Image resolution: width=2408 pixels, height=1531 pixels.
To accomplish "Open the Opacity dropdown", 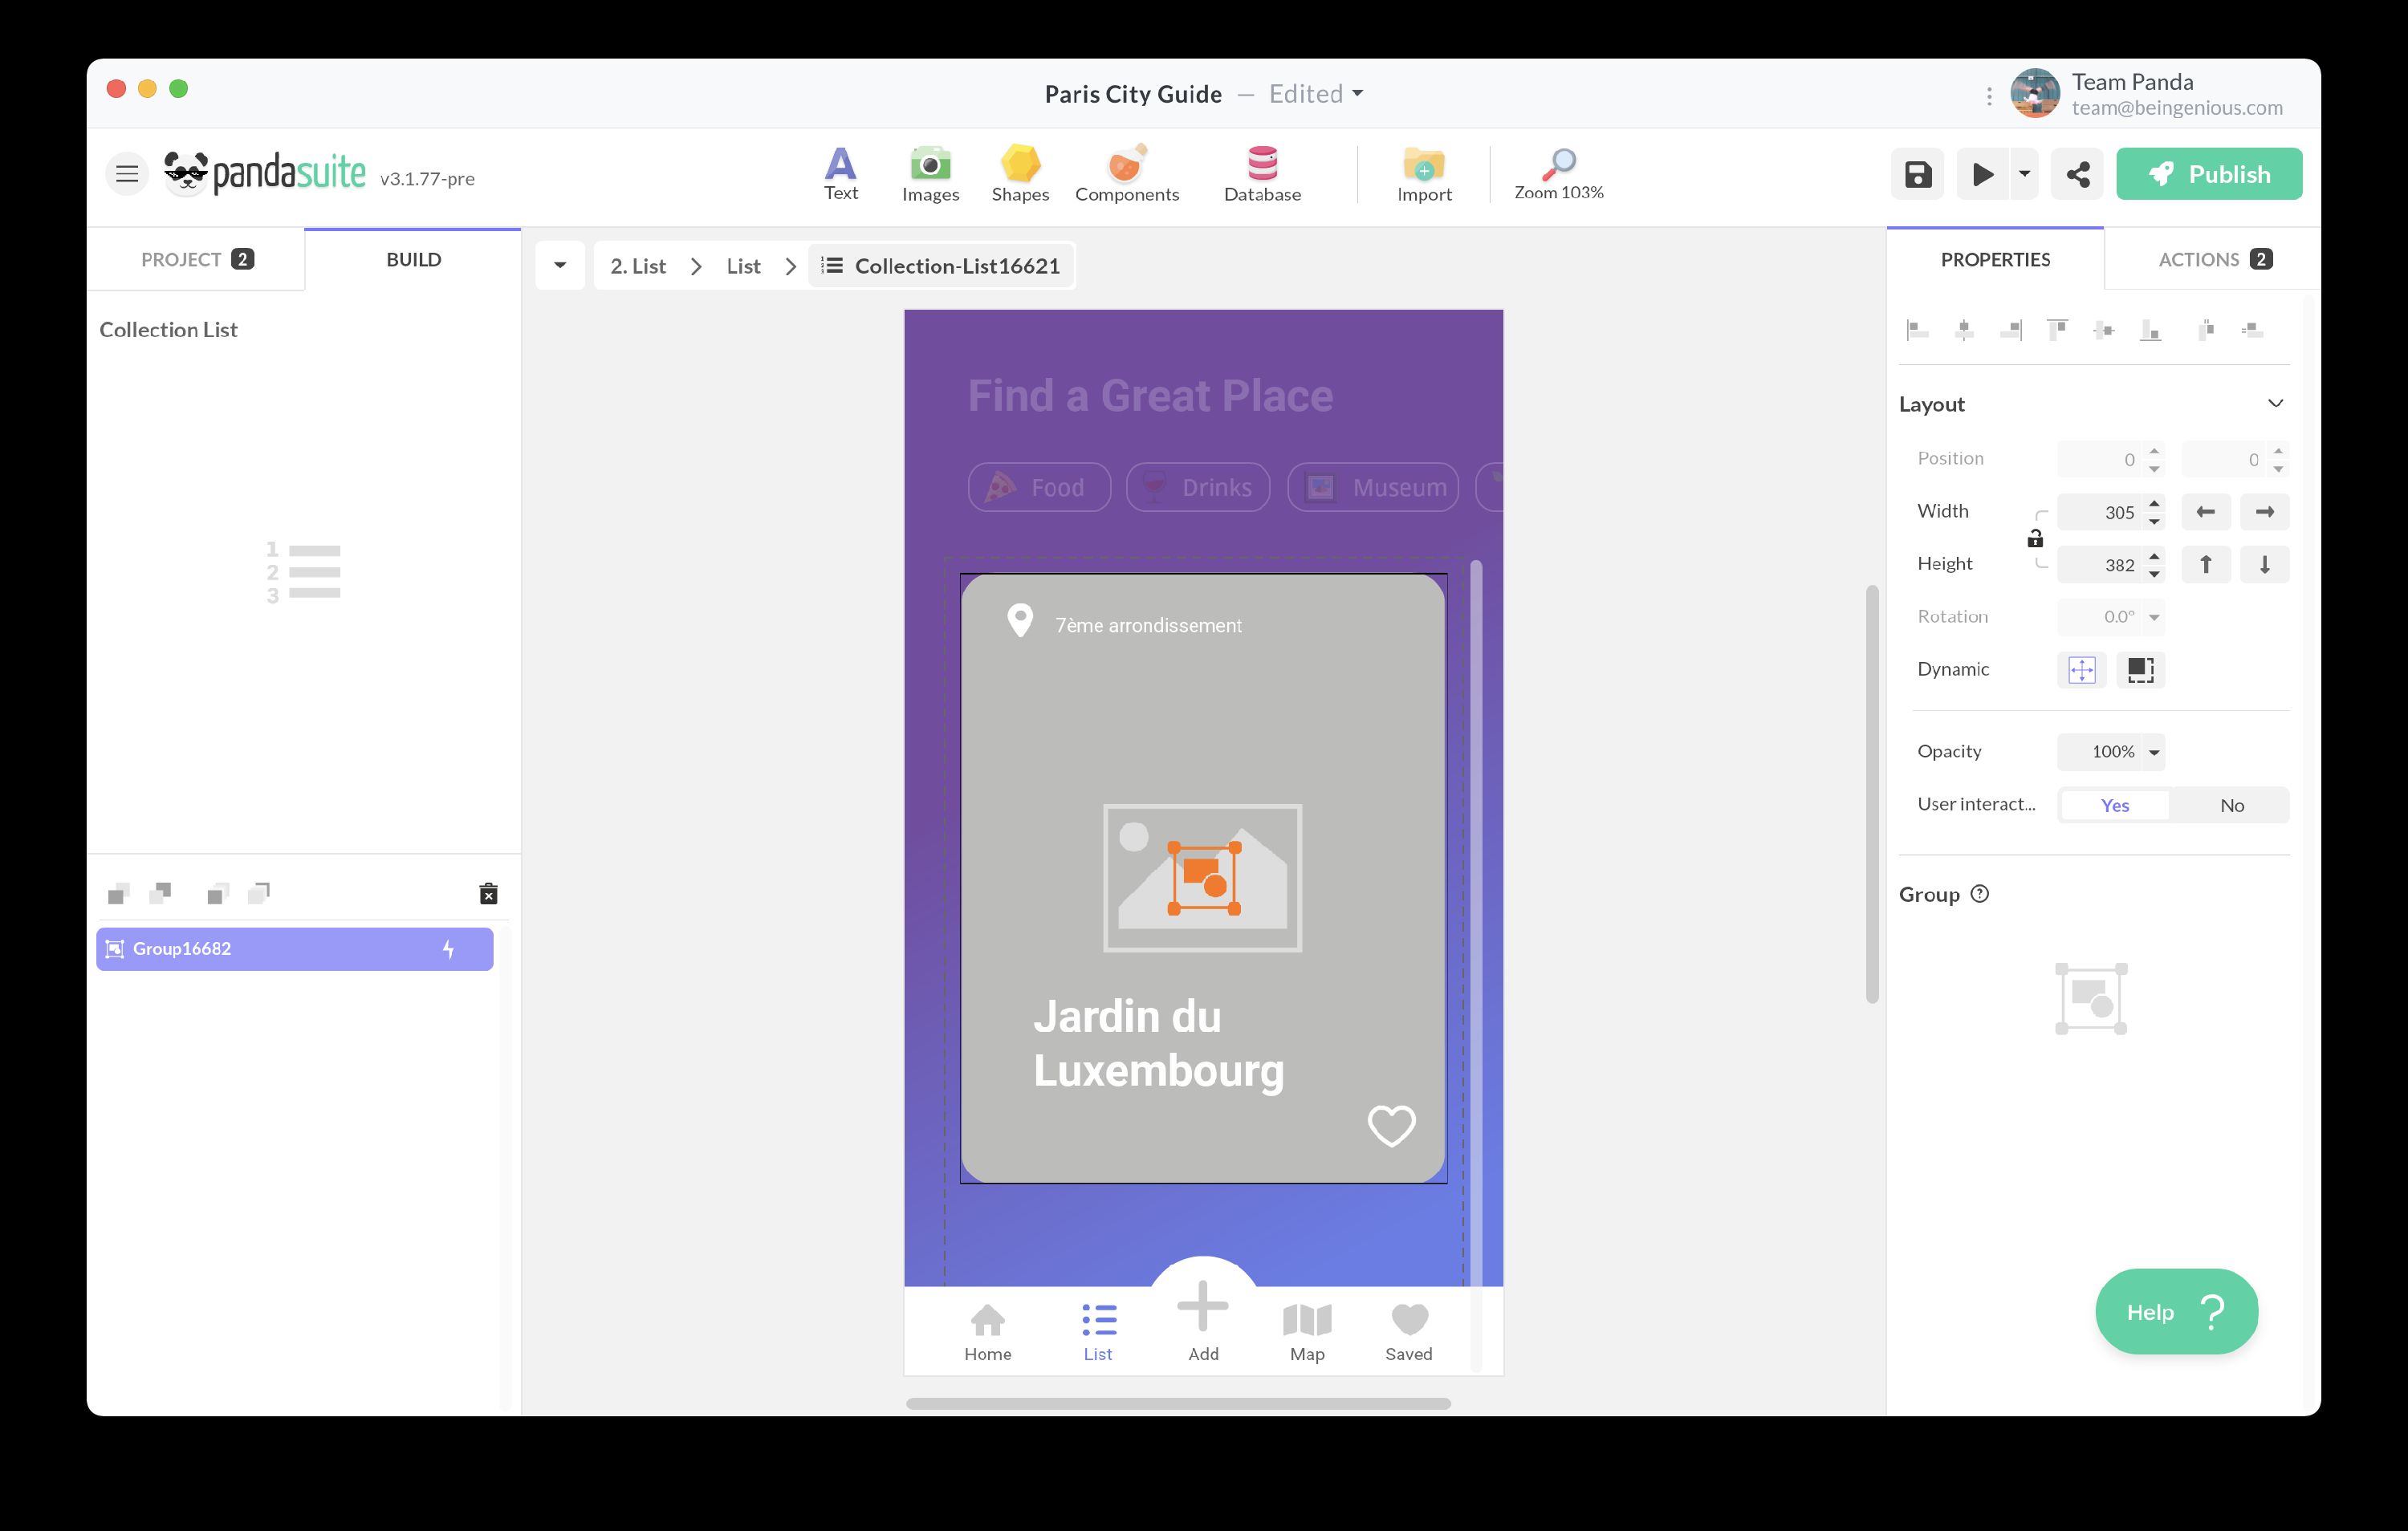I will click(x=2112, y=752).
